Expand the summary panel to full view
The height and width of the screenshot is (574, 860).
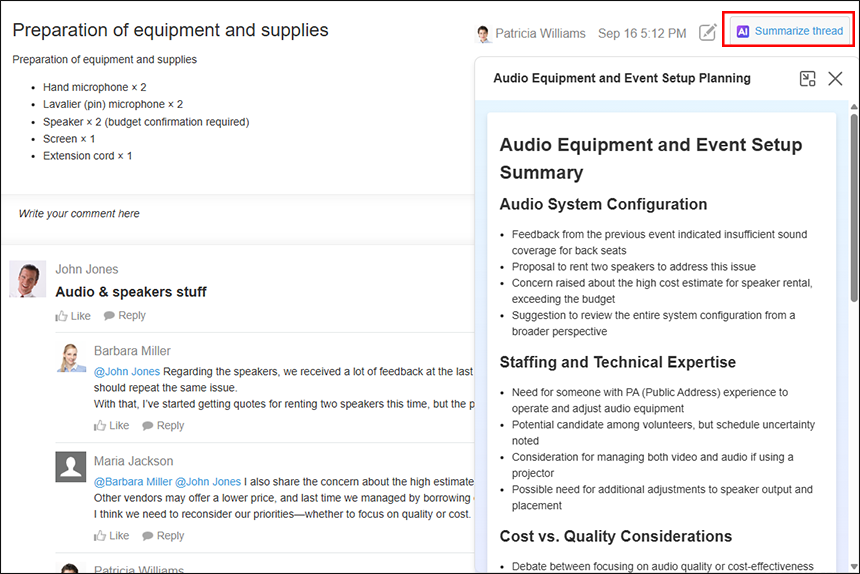pos(808,78)
